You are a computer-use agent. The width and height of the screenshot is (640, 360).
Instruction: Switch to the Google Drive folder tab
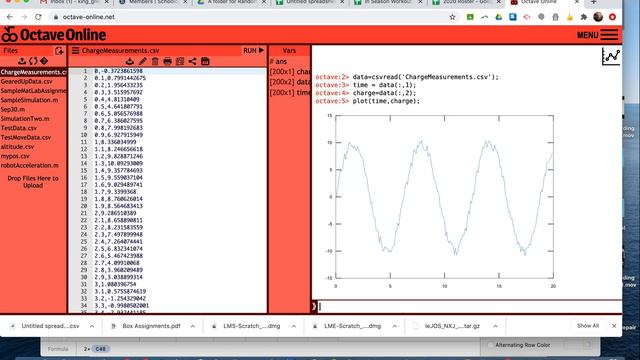pyautogui.click(x=231, y=2)
